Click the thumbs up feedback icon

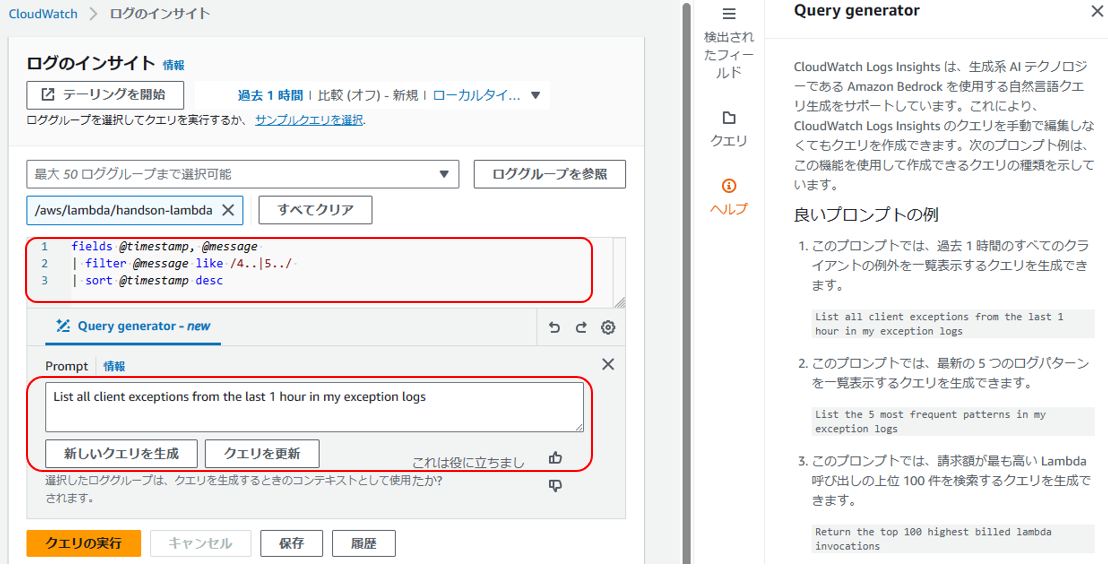(555, 458)
